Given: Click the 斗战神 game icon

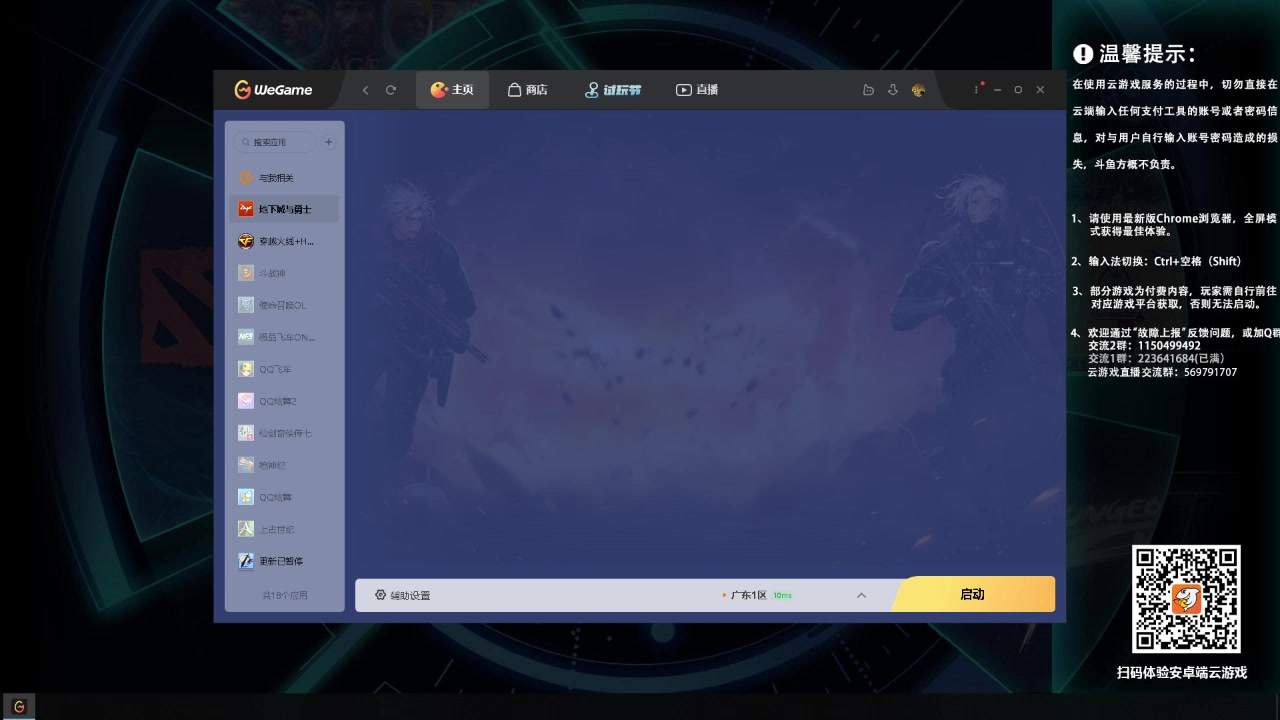Looking at the screenshot, I should 246,273.
